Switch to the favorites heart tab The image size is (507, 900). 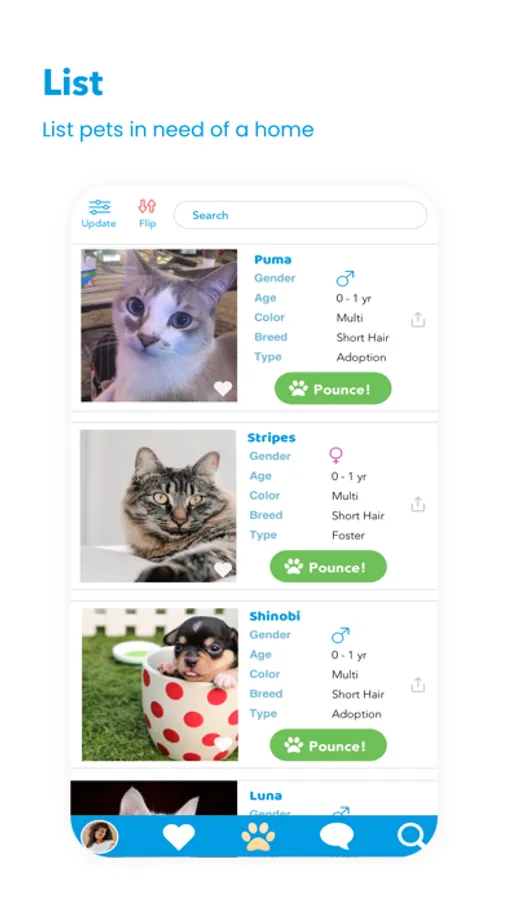[x=179, y=837]
